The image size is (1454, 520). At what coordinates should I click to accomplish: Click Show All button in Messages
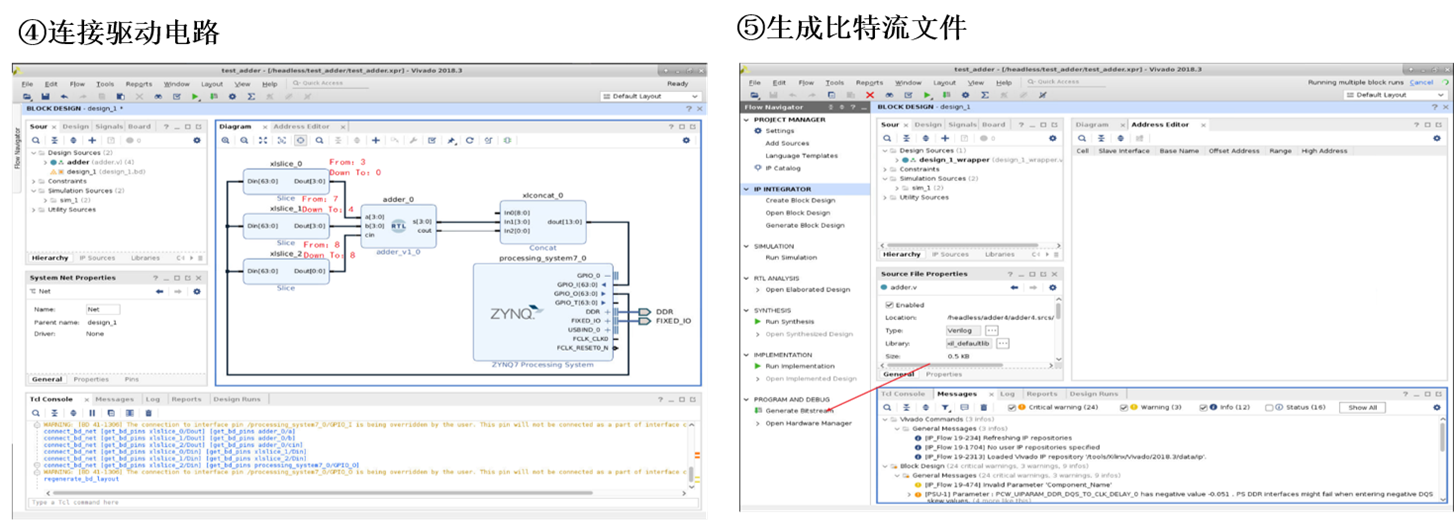[x=1362, y=407]
